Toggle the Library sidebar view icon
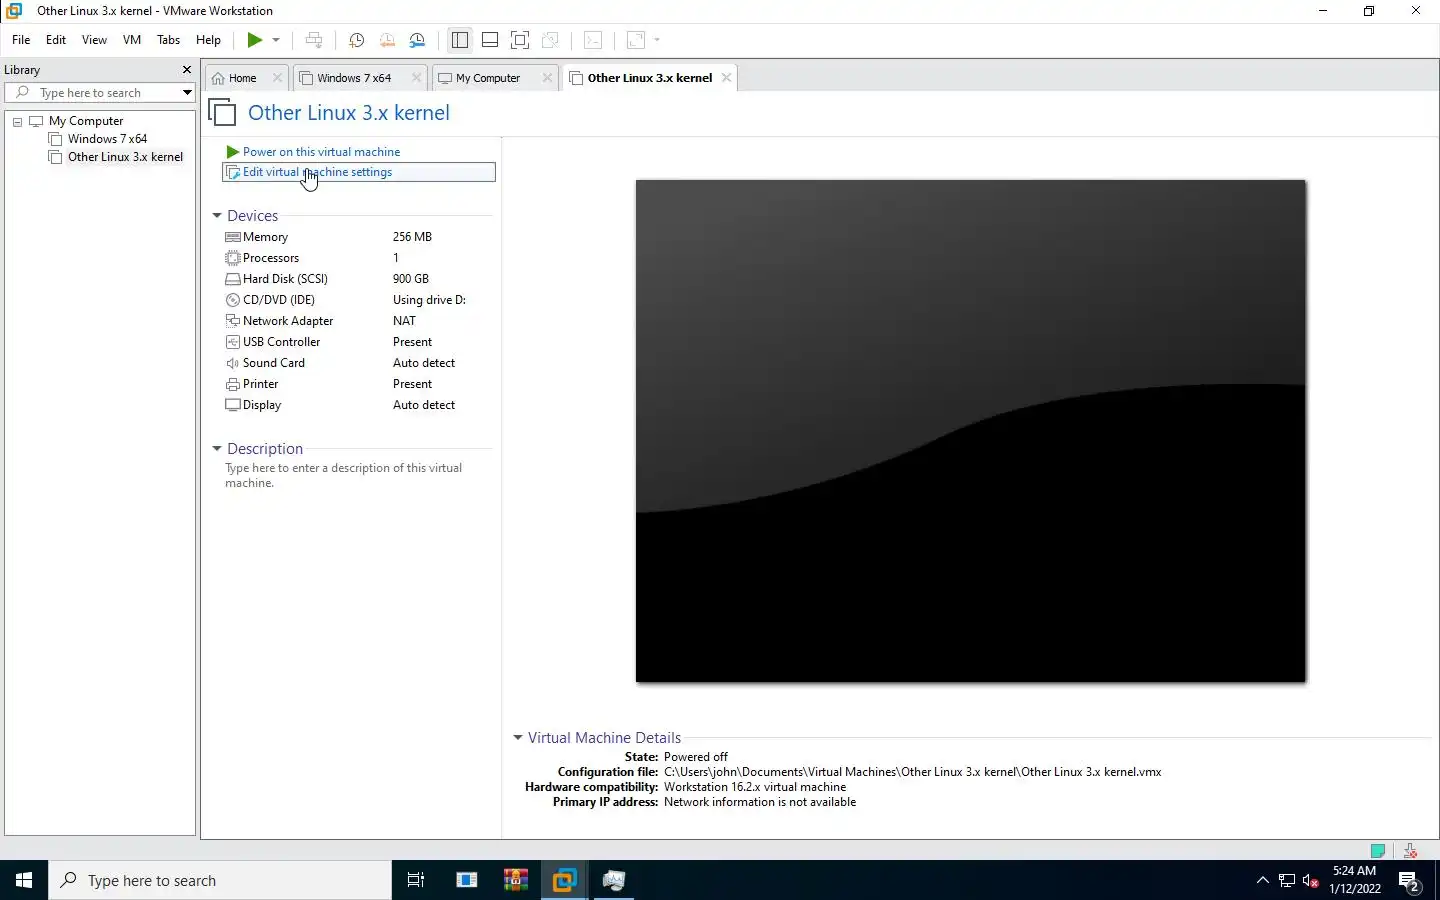This screenshot has height=900, width=1440. click(460, 40)
